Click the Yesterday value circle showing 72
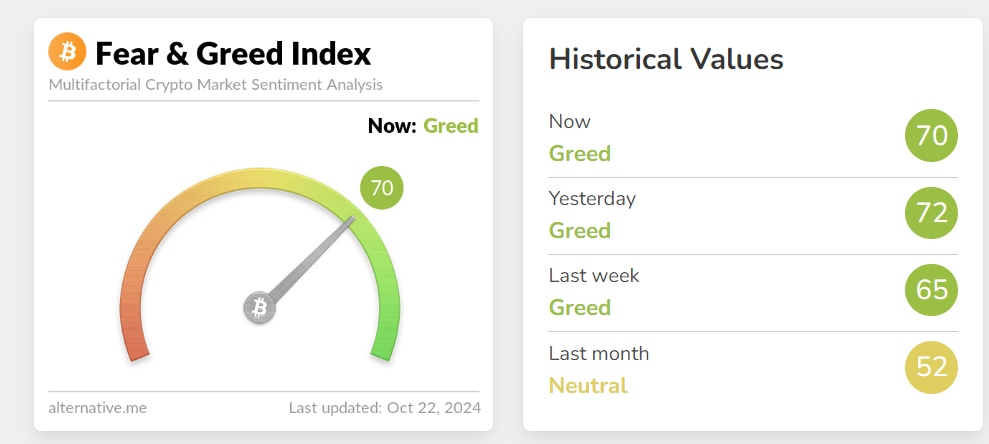 931,213
